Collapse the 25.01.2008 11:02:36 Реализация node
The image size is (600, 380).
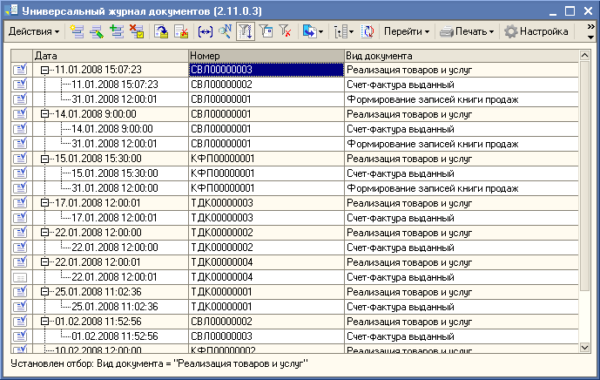[45, 292]
